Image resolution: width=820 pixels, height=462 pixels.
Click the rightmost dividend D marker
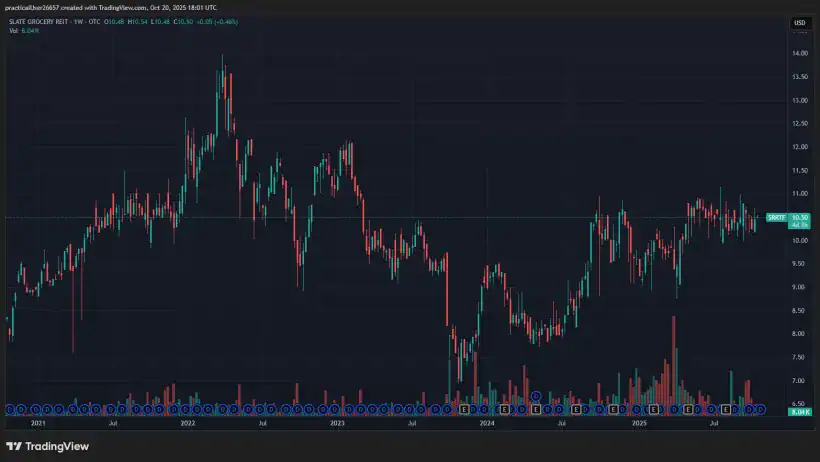click(760, 409)
